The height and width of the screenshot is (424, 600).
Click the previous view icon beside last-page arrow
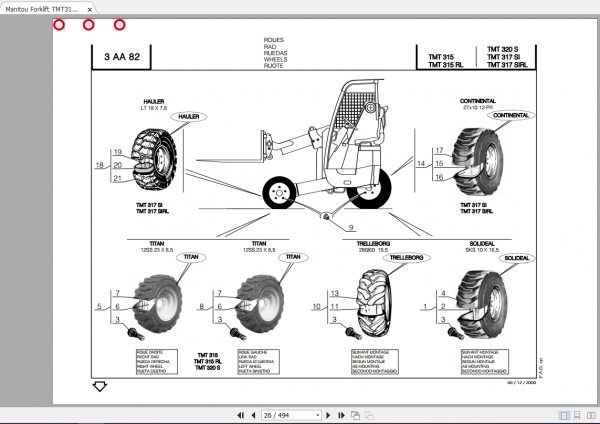point(355,415)
